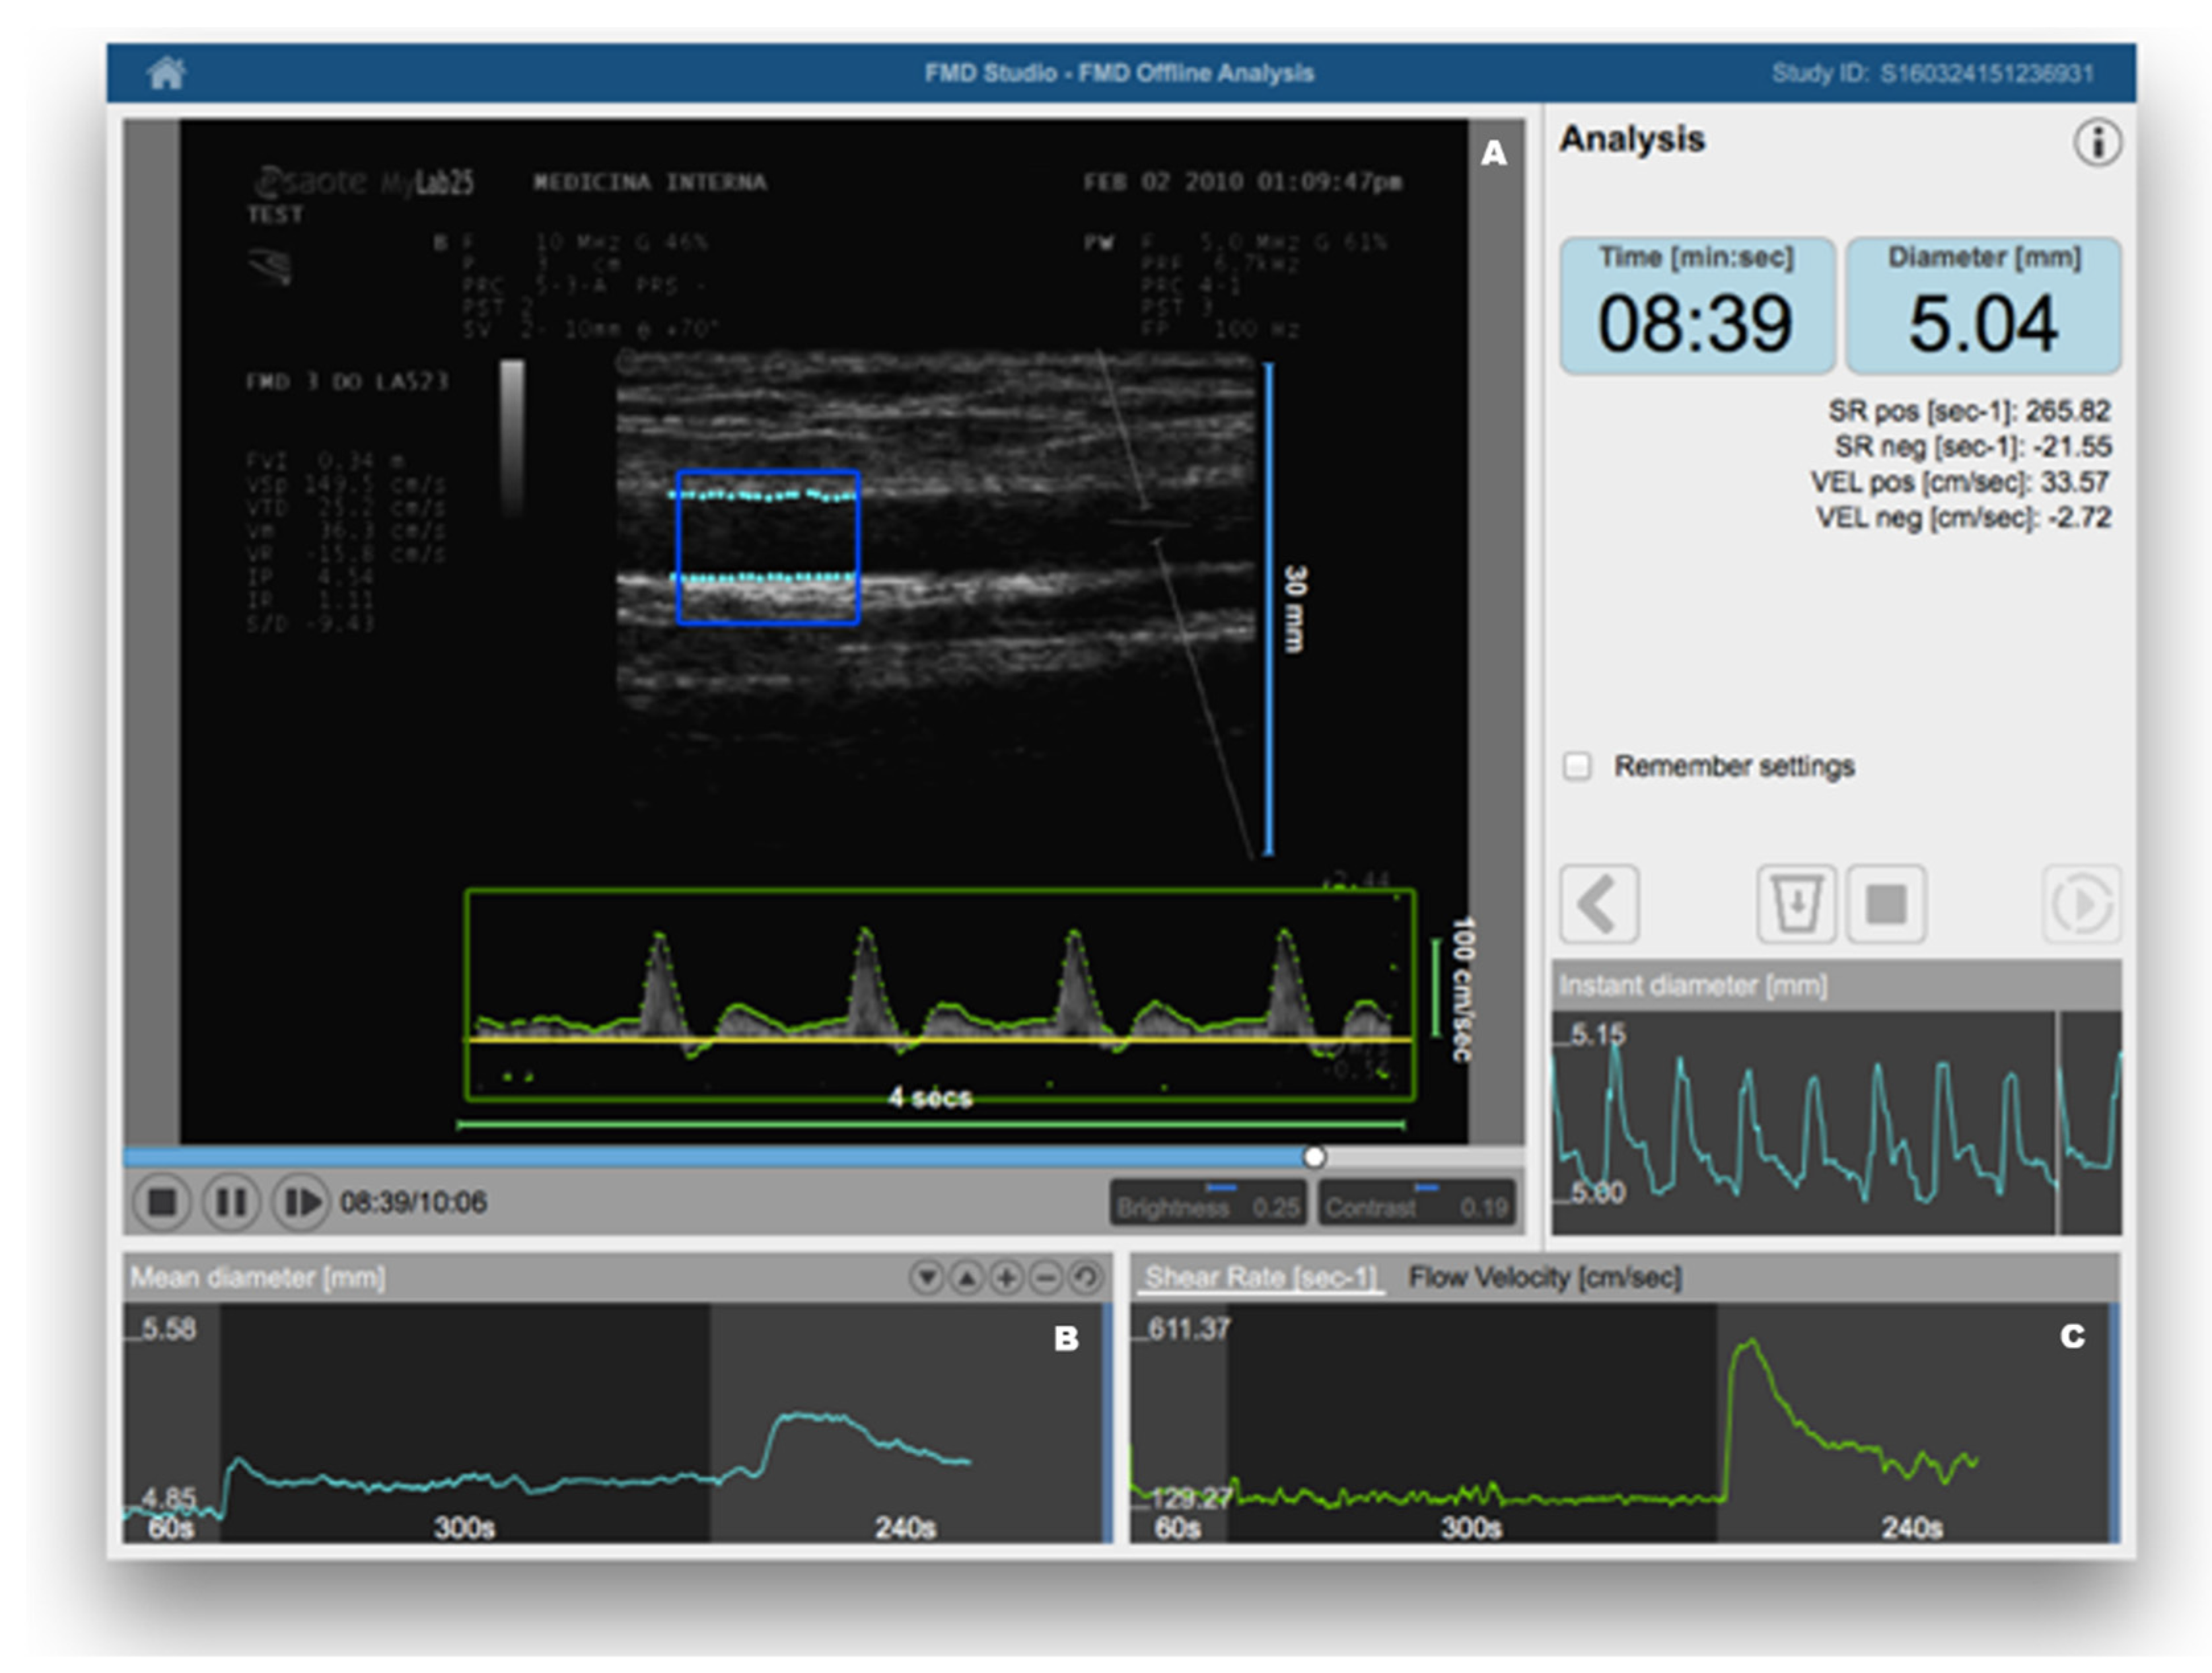Pause the ultrasound video
The image size is (2212, 1673).
click(231, 1201)
